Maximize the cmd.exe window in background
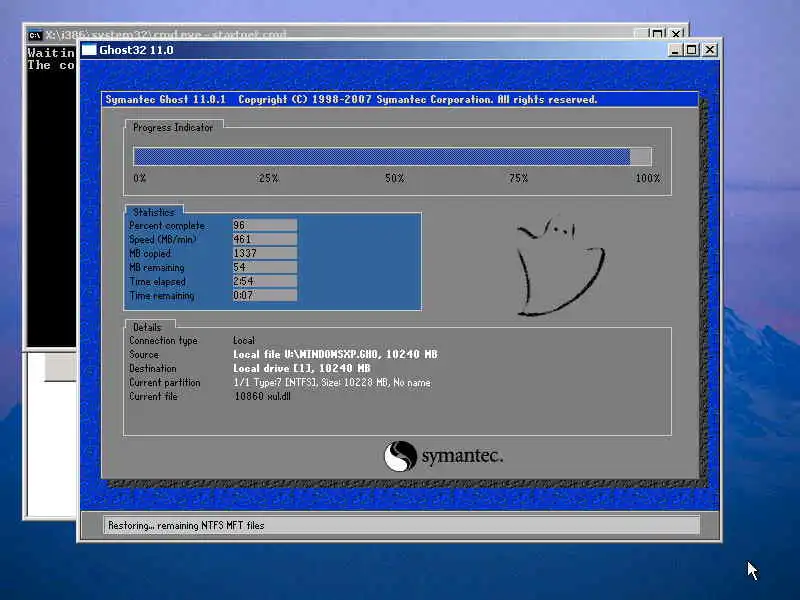800x600 pixels. coord(658,34)
